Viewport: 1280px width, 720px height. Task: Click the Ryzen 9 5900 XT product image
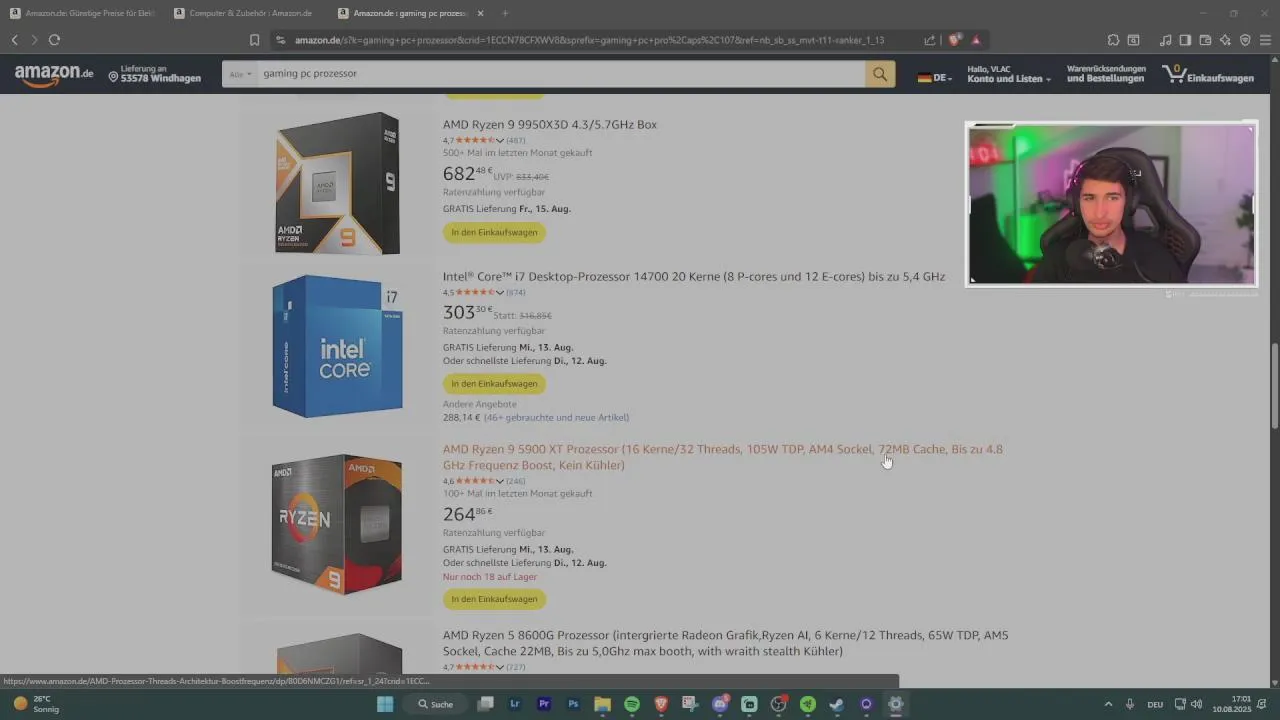[x=337, y=525]
